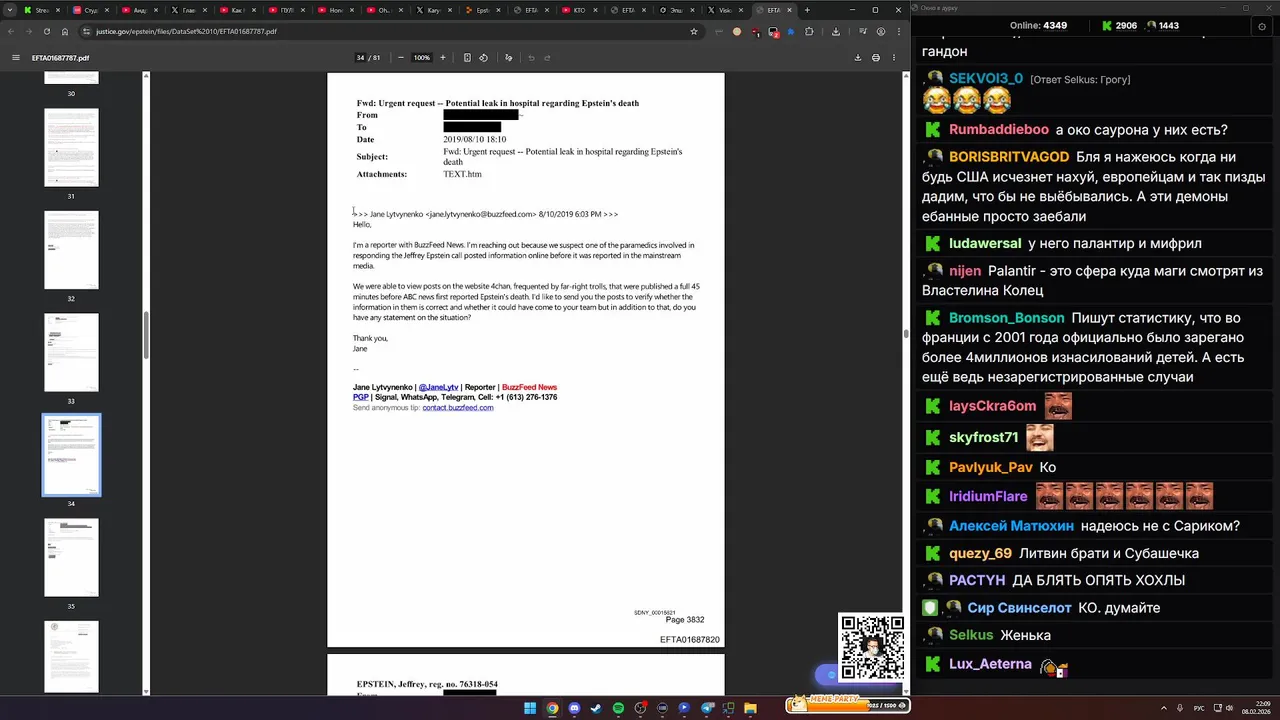Switch to the Эпш tab

675,10
